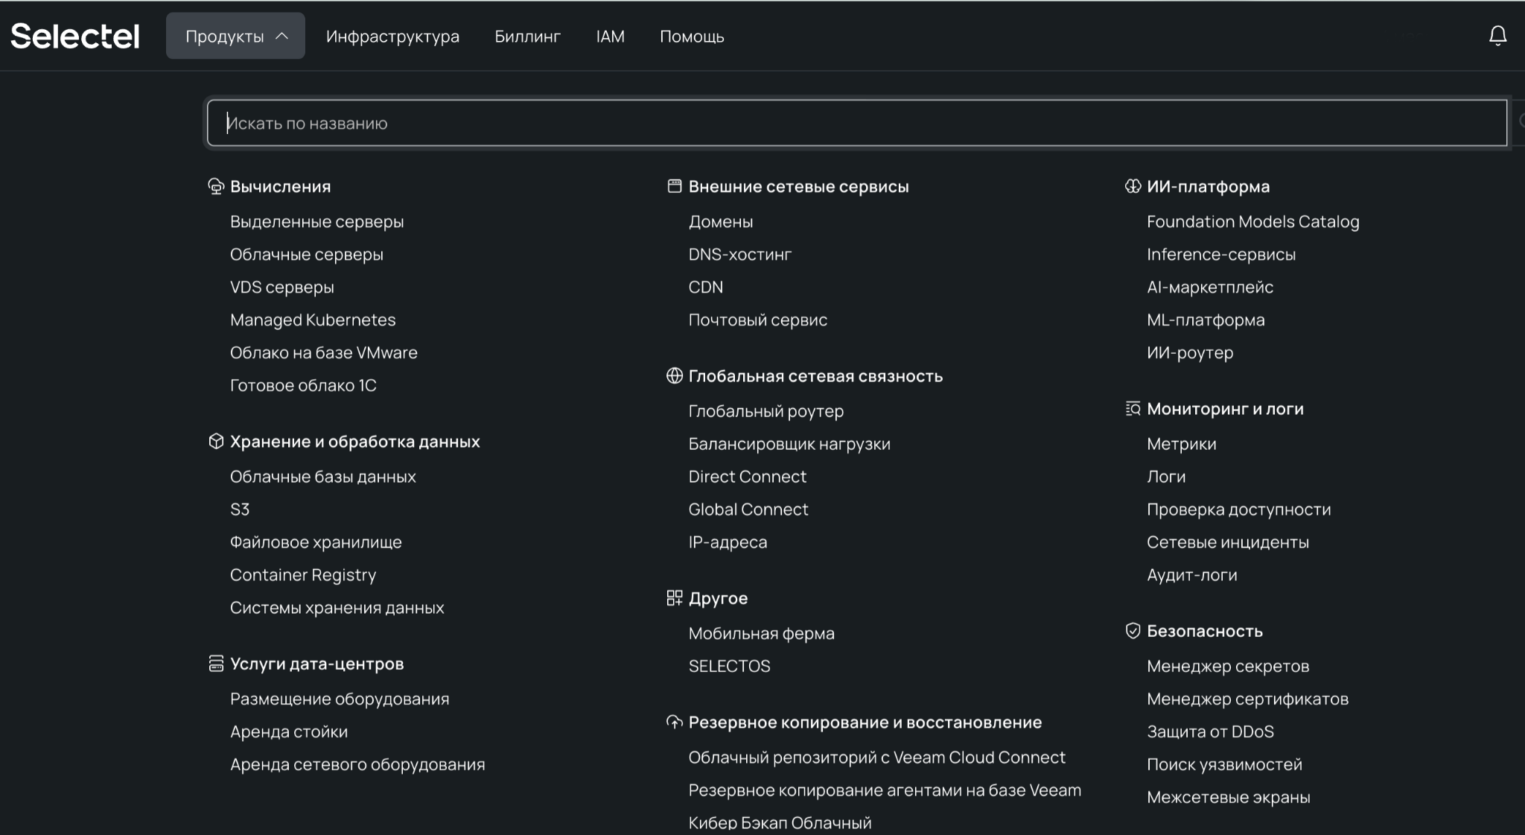Screen dimensions: 1525x835
Task: Select SELECTOS
Action: [x=729, y=666]
